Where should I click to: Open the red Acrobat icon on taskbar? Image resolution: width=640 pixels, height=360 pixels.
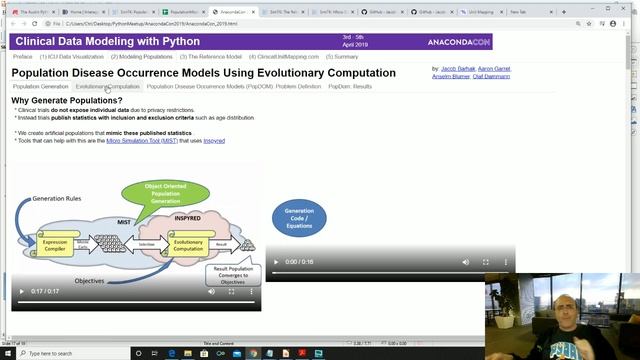(302, 353)
